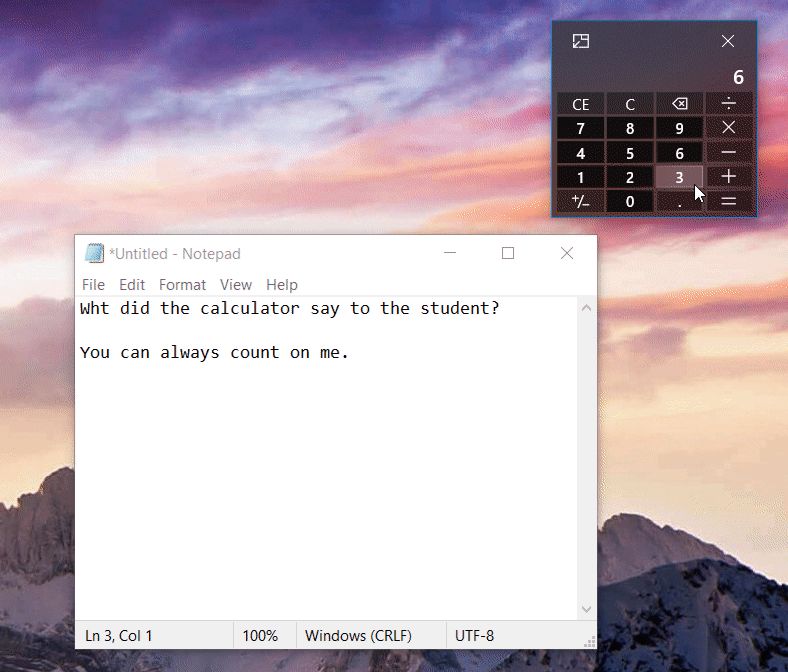The height and width of the screenshot is (672, 788).
Task: Open the Format menu
Action: point(182,285)
